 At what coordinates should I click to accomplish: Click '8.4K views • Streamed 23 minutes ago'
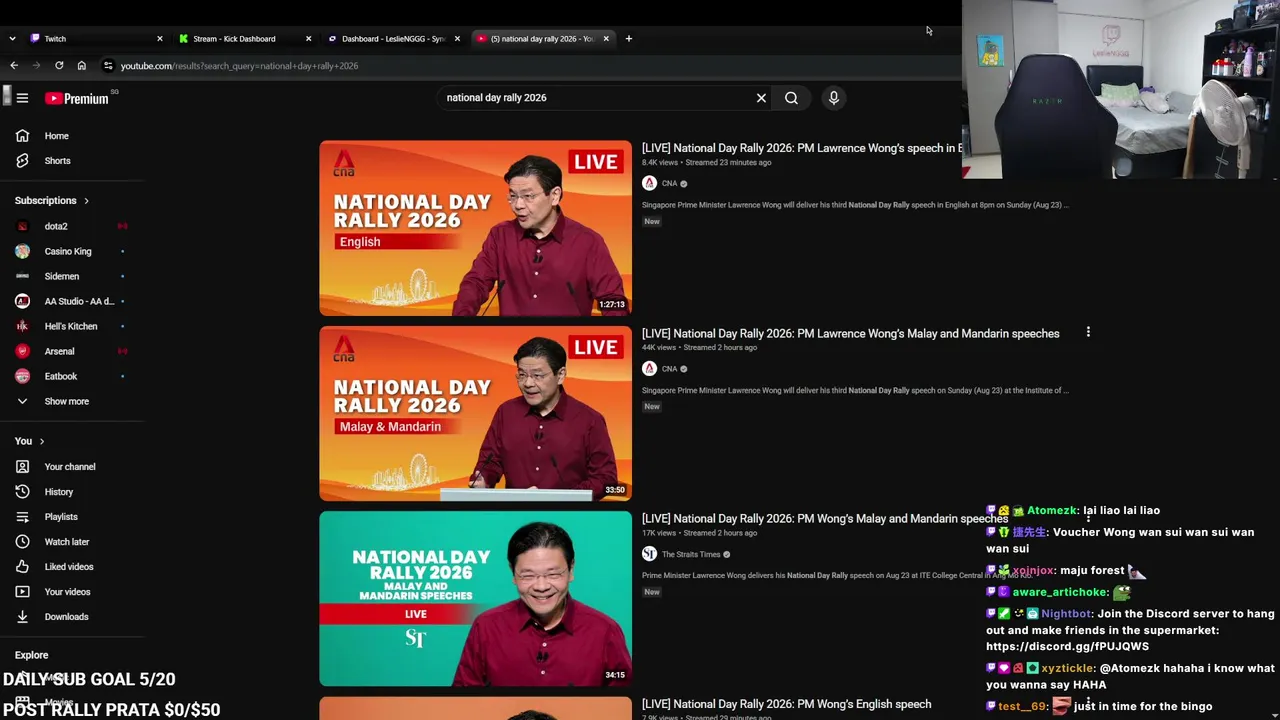tap(706, 162)
